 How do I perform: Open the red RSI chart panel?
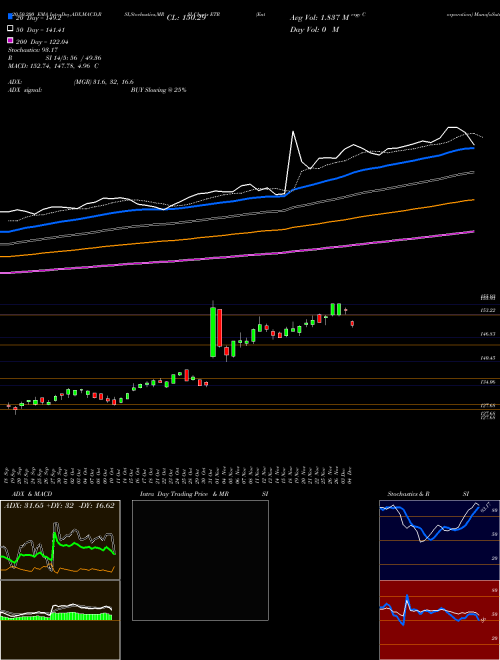tap(439, 620)
